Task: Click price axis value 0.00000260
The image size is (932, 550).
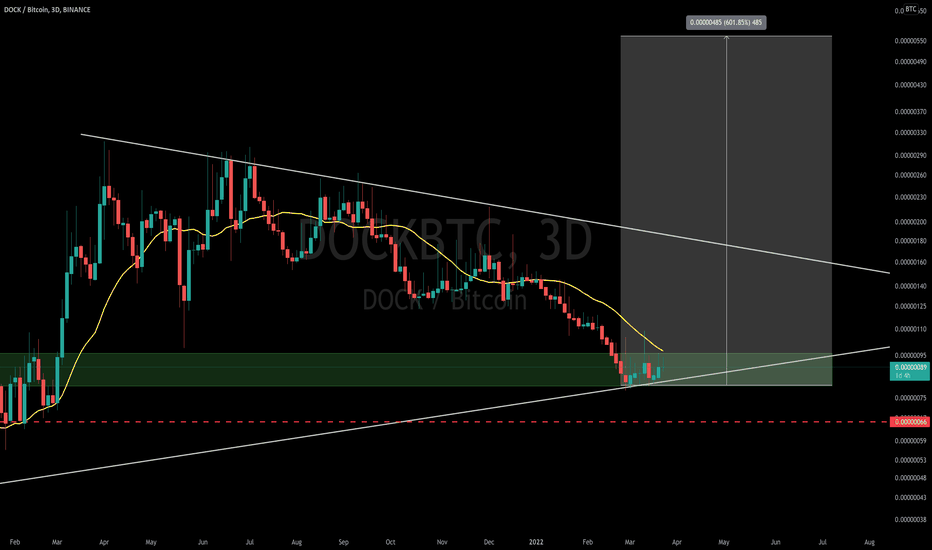Action: [x=910, y=175]
